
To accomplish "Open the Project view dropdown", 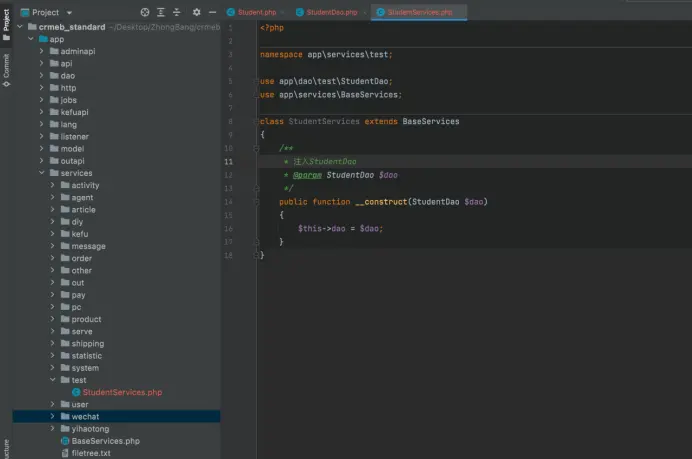I will 69,12.
